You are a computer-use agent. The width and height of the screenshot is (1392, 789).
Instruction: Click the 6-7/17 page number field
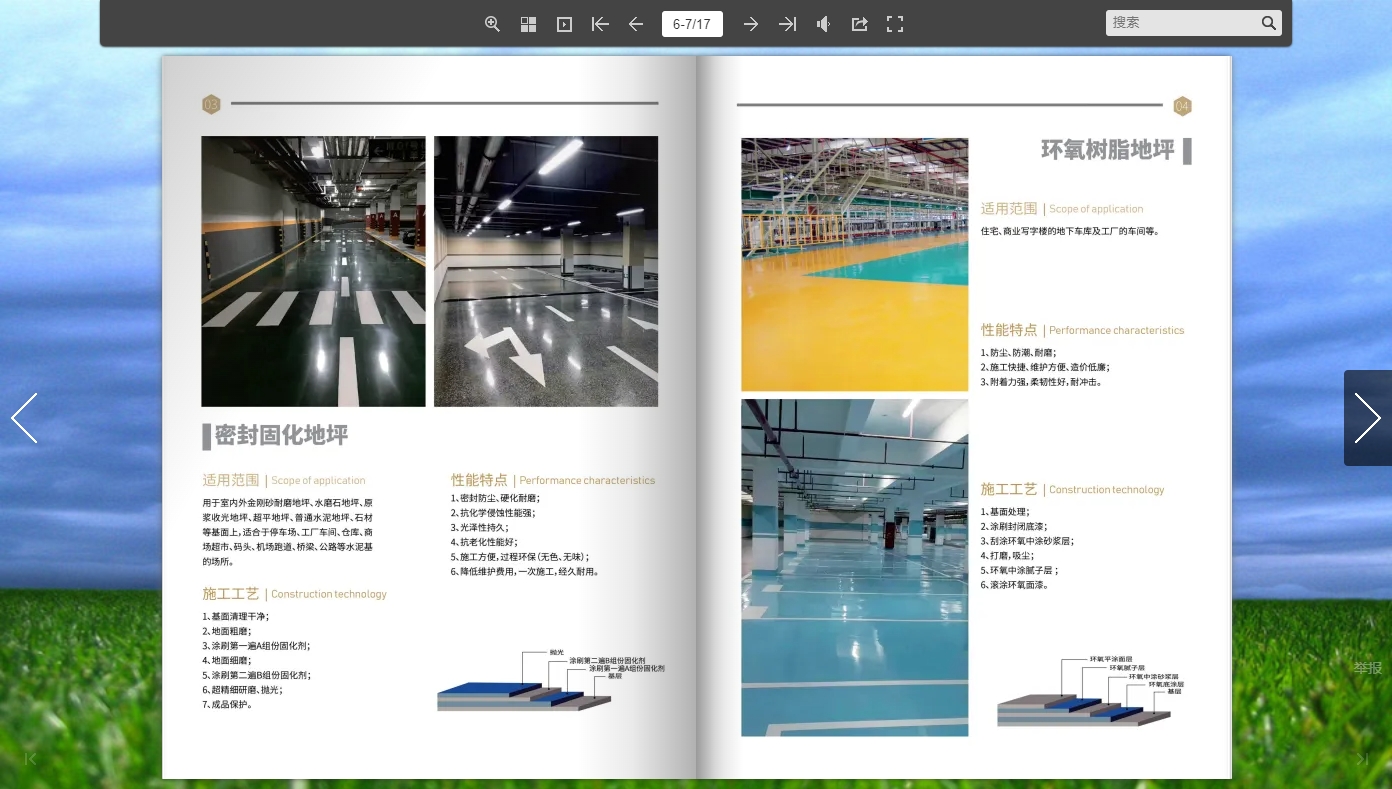click(x=692, y=24)
